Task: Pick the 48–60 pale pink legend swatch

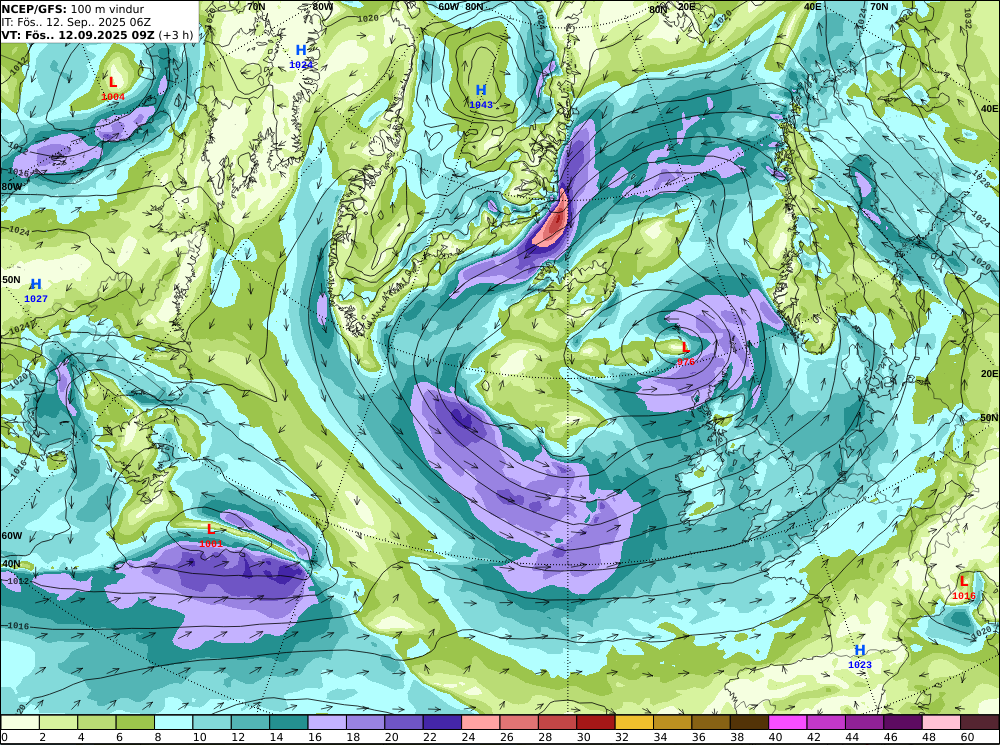Action: (941, 722)
